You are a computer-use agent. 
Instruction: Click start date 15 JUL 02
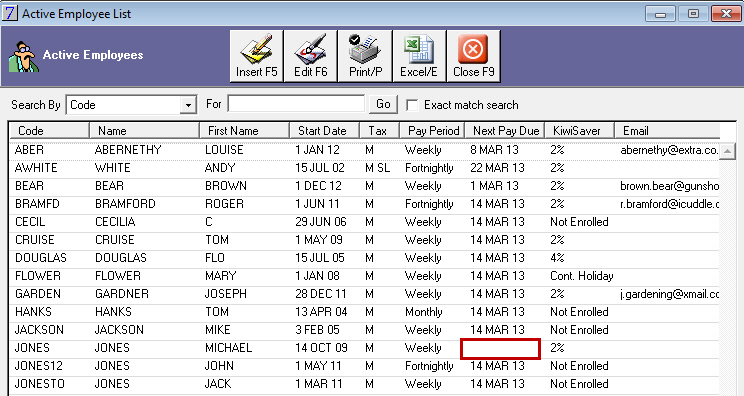[x=320, y=168]
